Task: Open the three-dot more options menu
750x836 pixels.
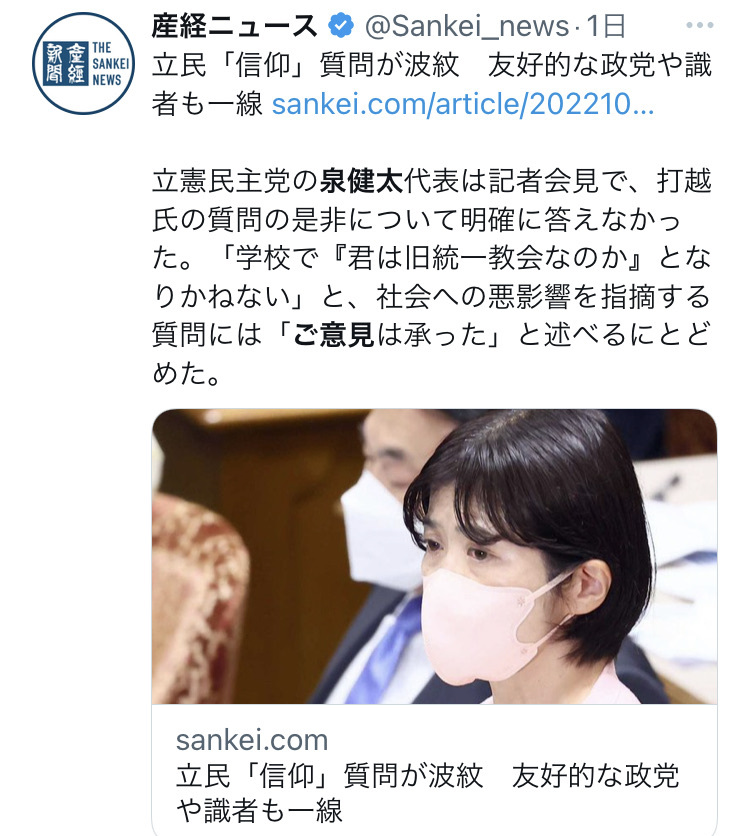Action: point(699,25)
